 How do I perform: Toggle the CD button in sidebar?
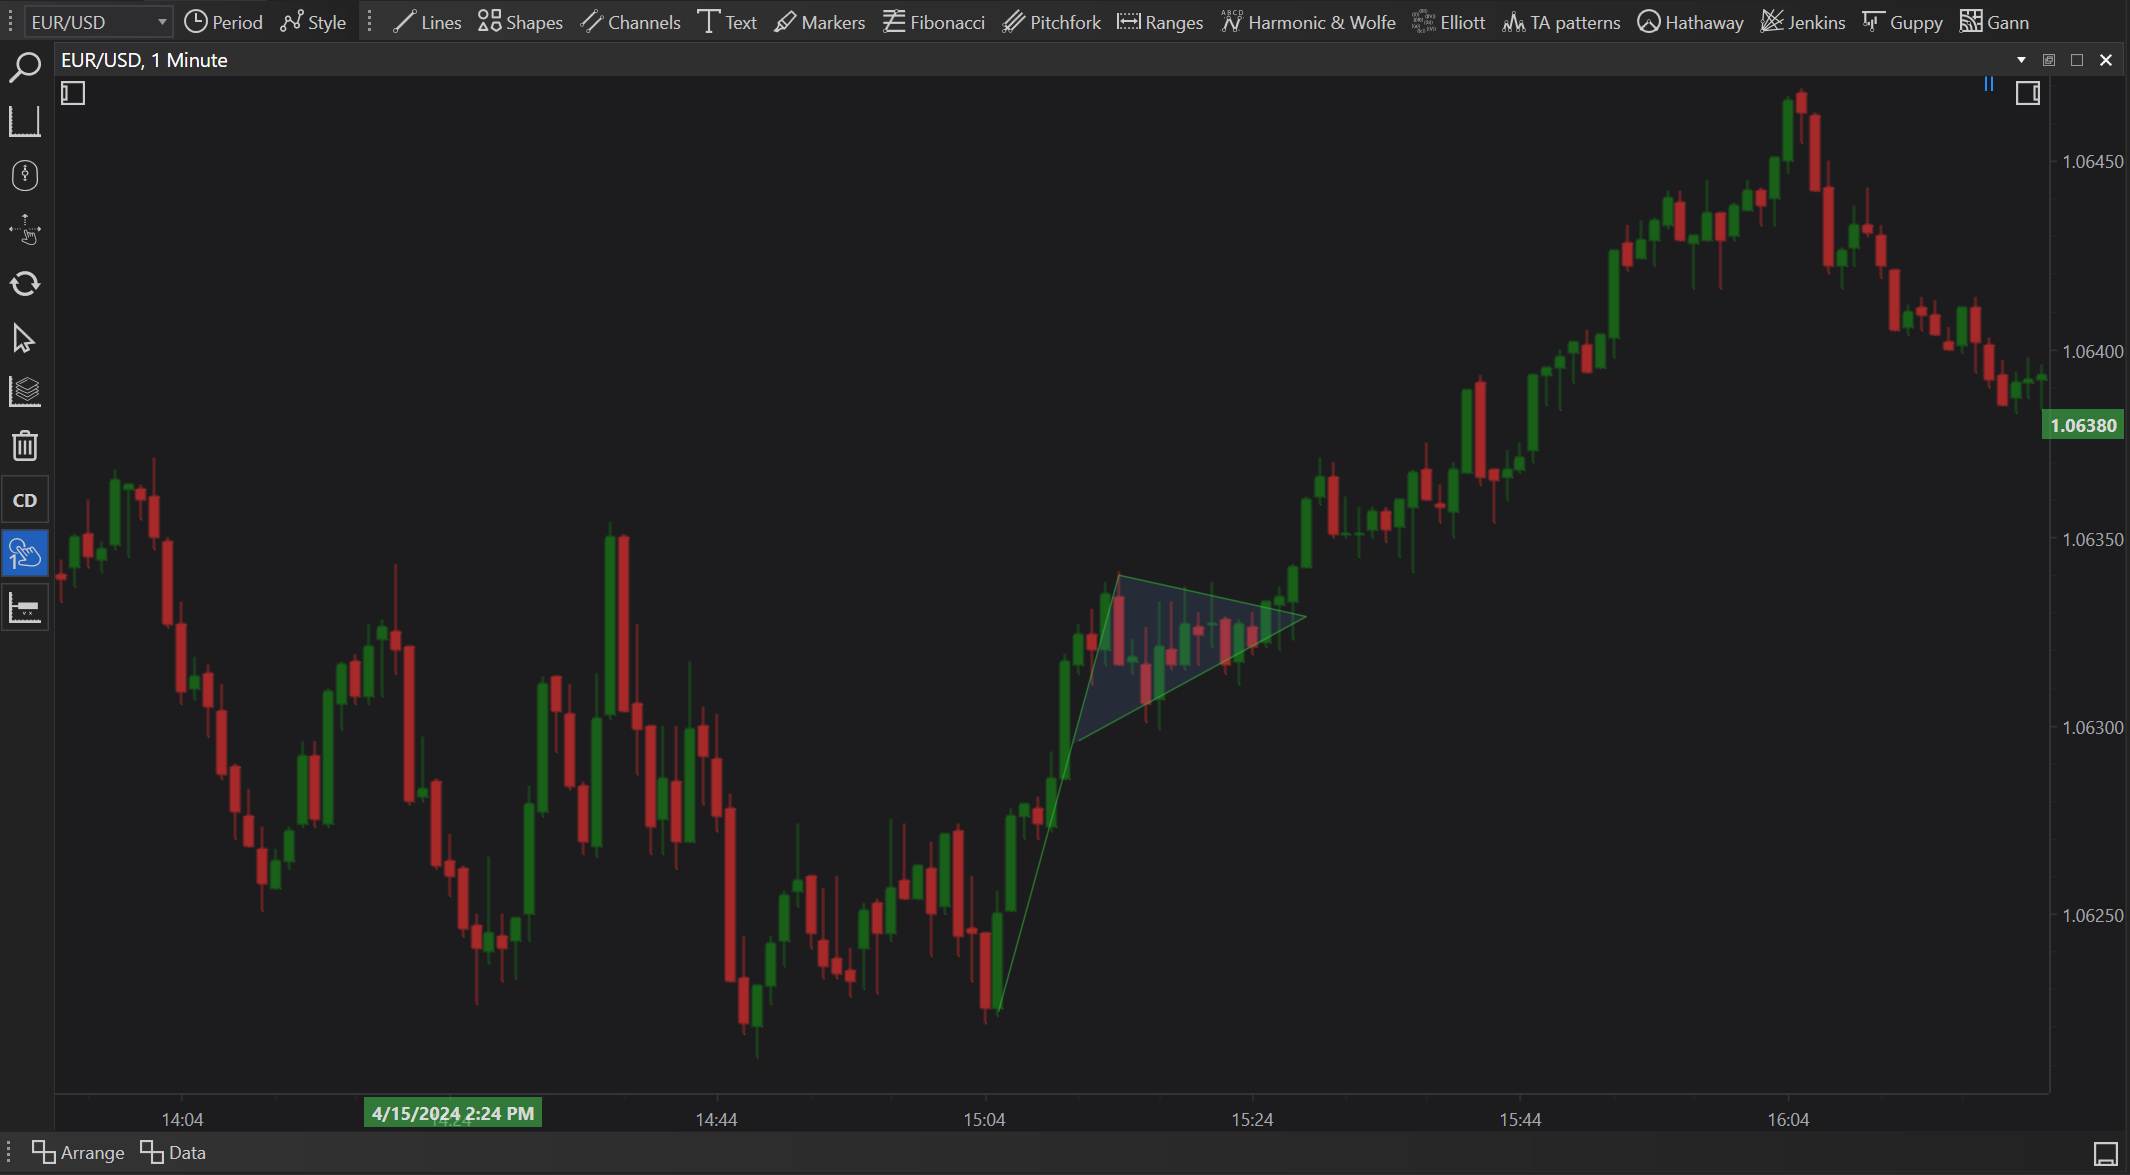tap(24, 500)
